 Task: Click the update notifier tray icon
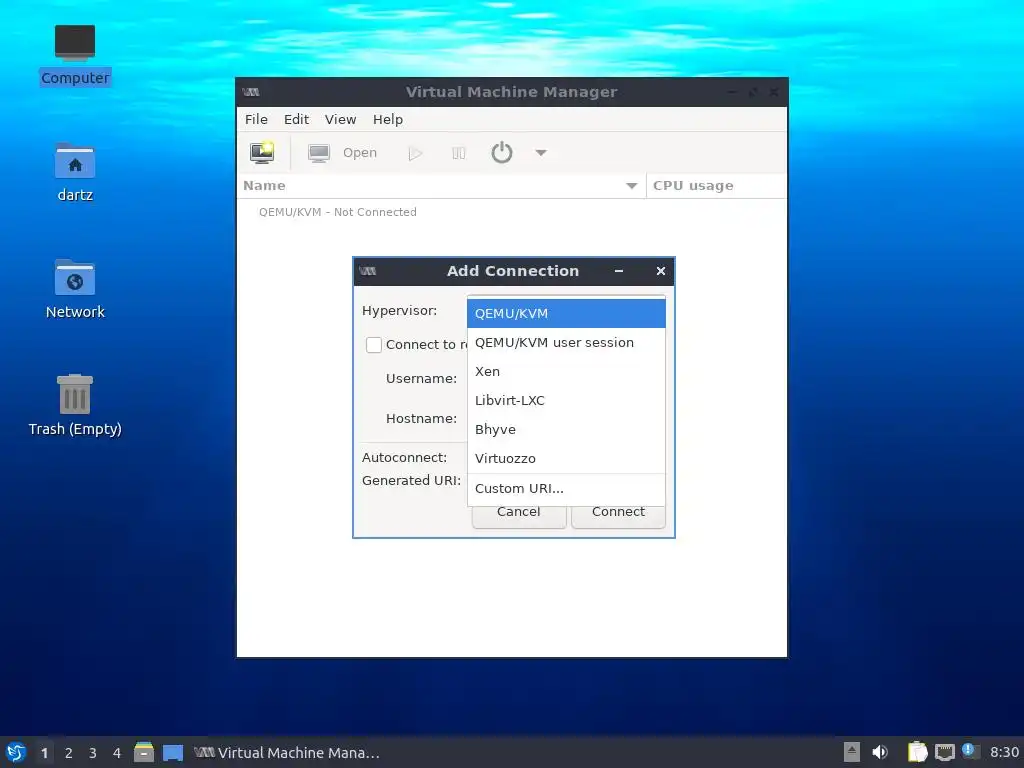[x=970, y=751]
